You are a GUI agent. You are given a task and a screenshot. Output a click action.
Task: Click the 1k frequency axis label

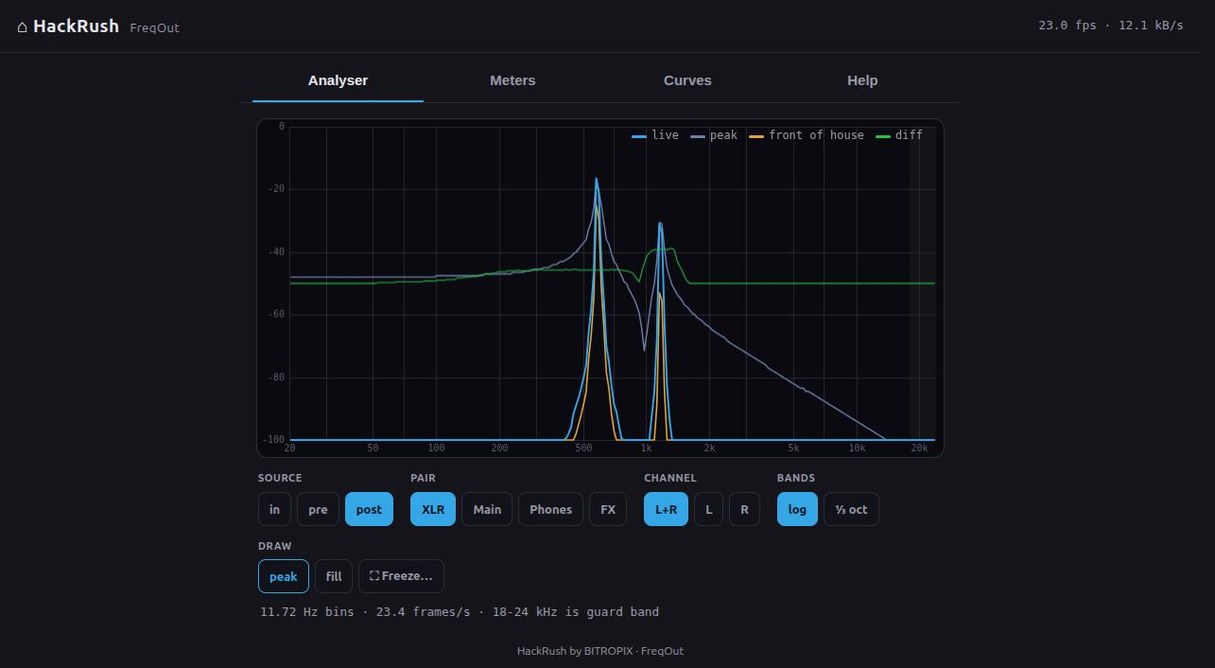click(647, 448)
